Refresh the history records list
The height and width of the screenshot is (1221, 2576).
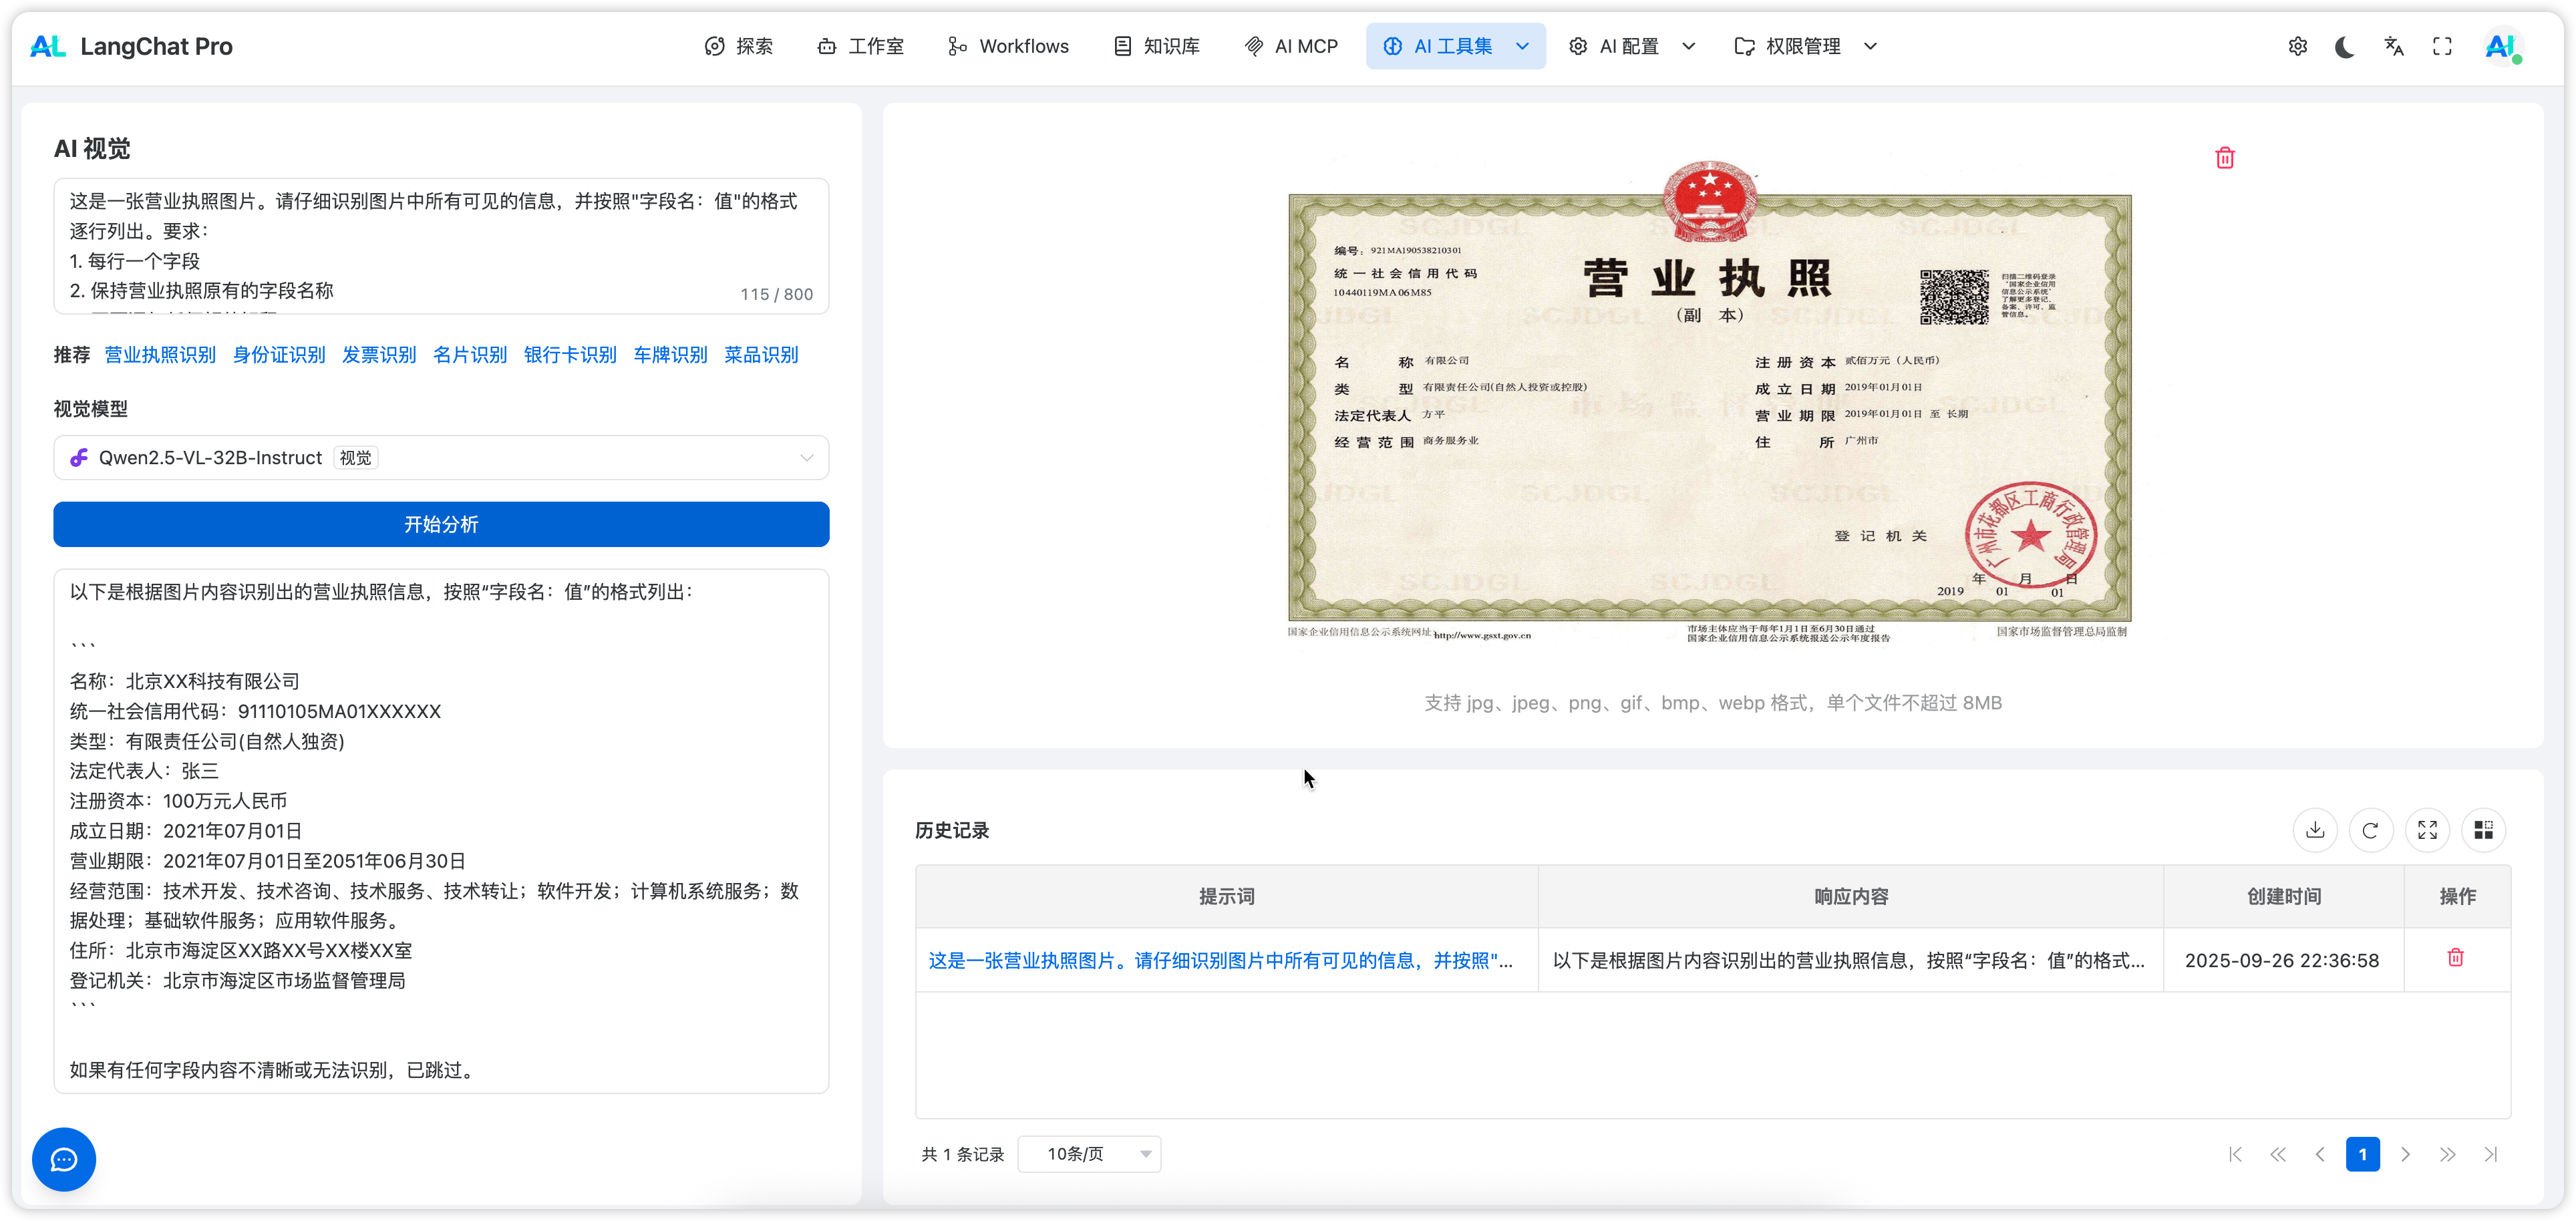point(2370,830)
